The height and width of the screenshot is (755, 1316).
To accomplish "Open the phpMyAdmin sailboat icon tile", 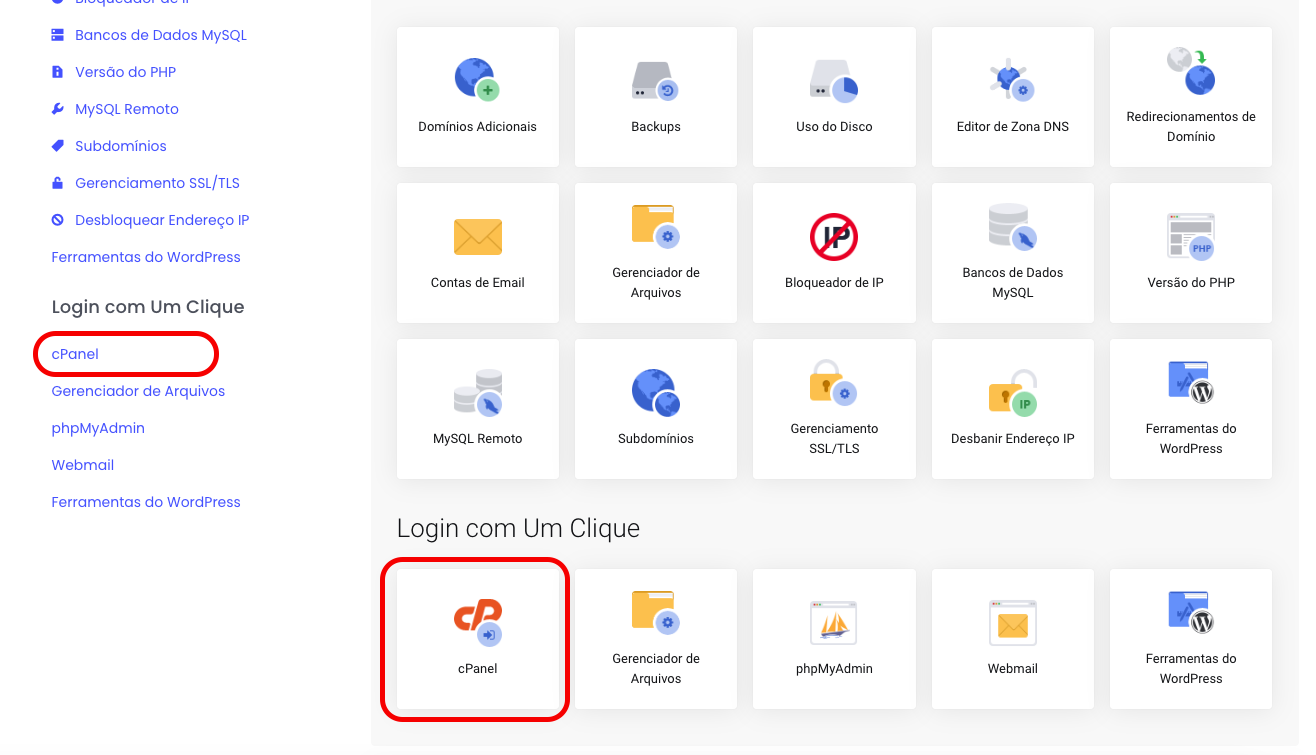I will 833,639.
